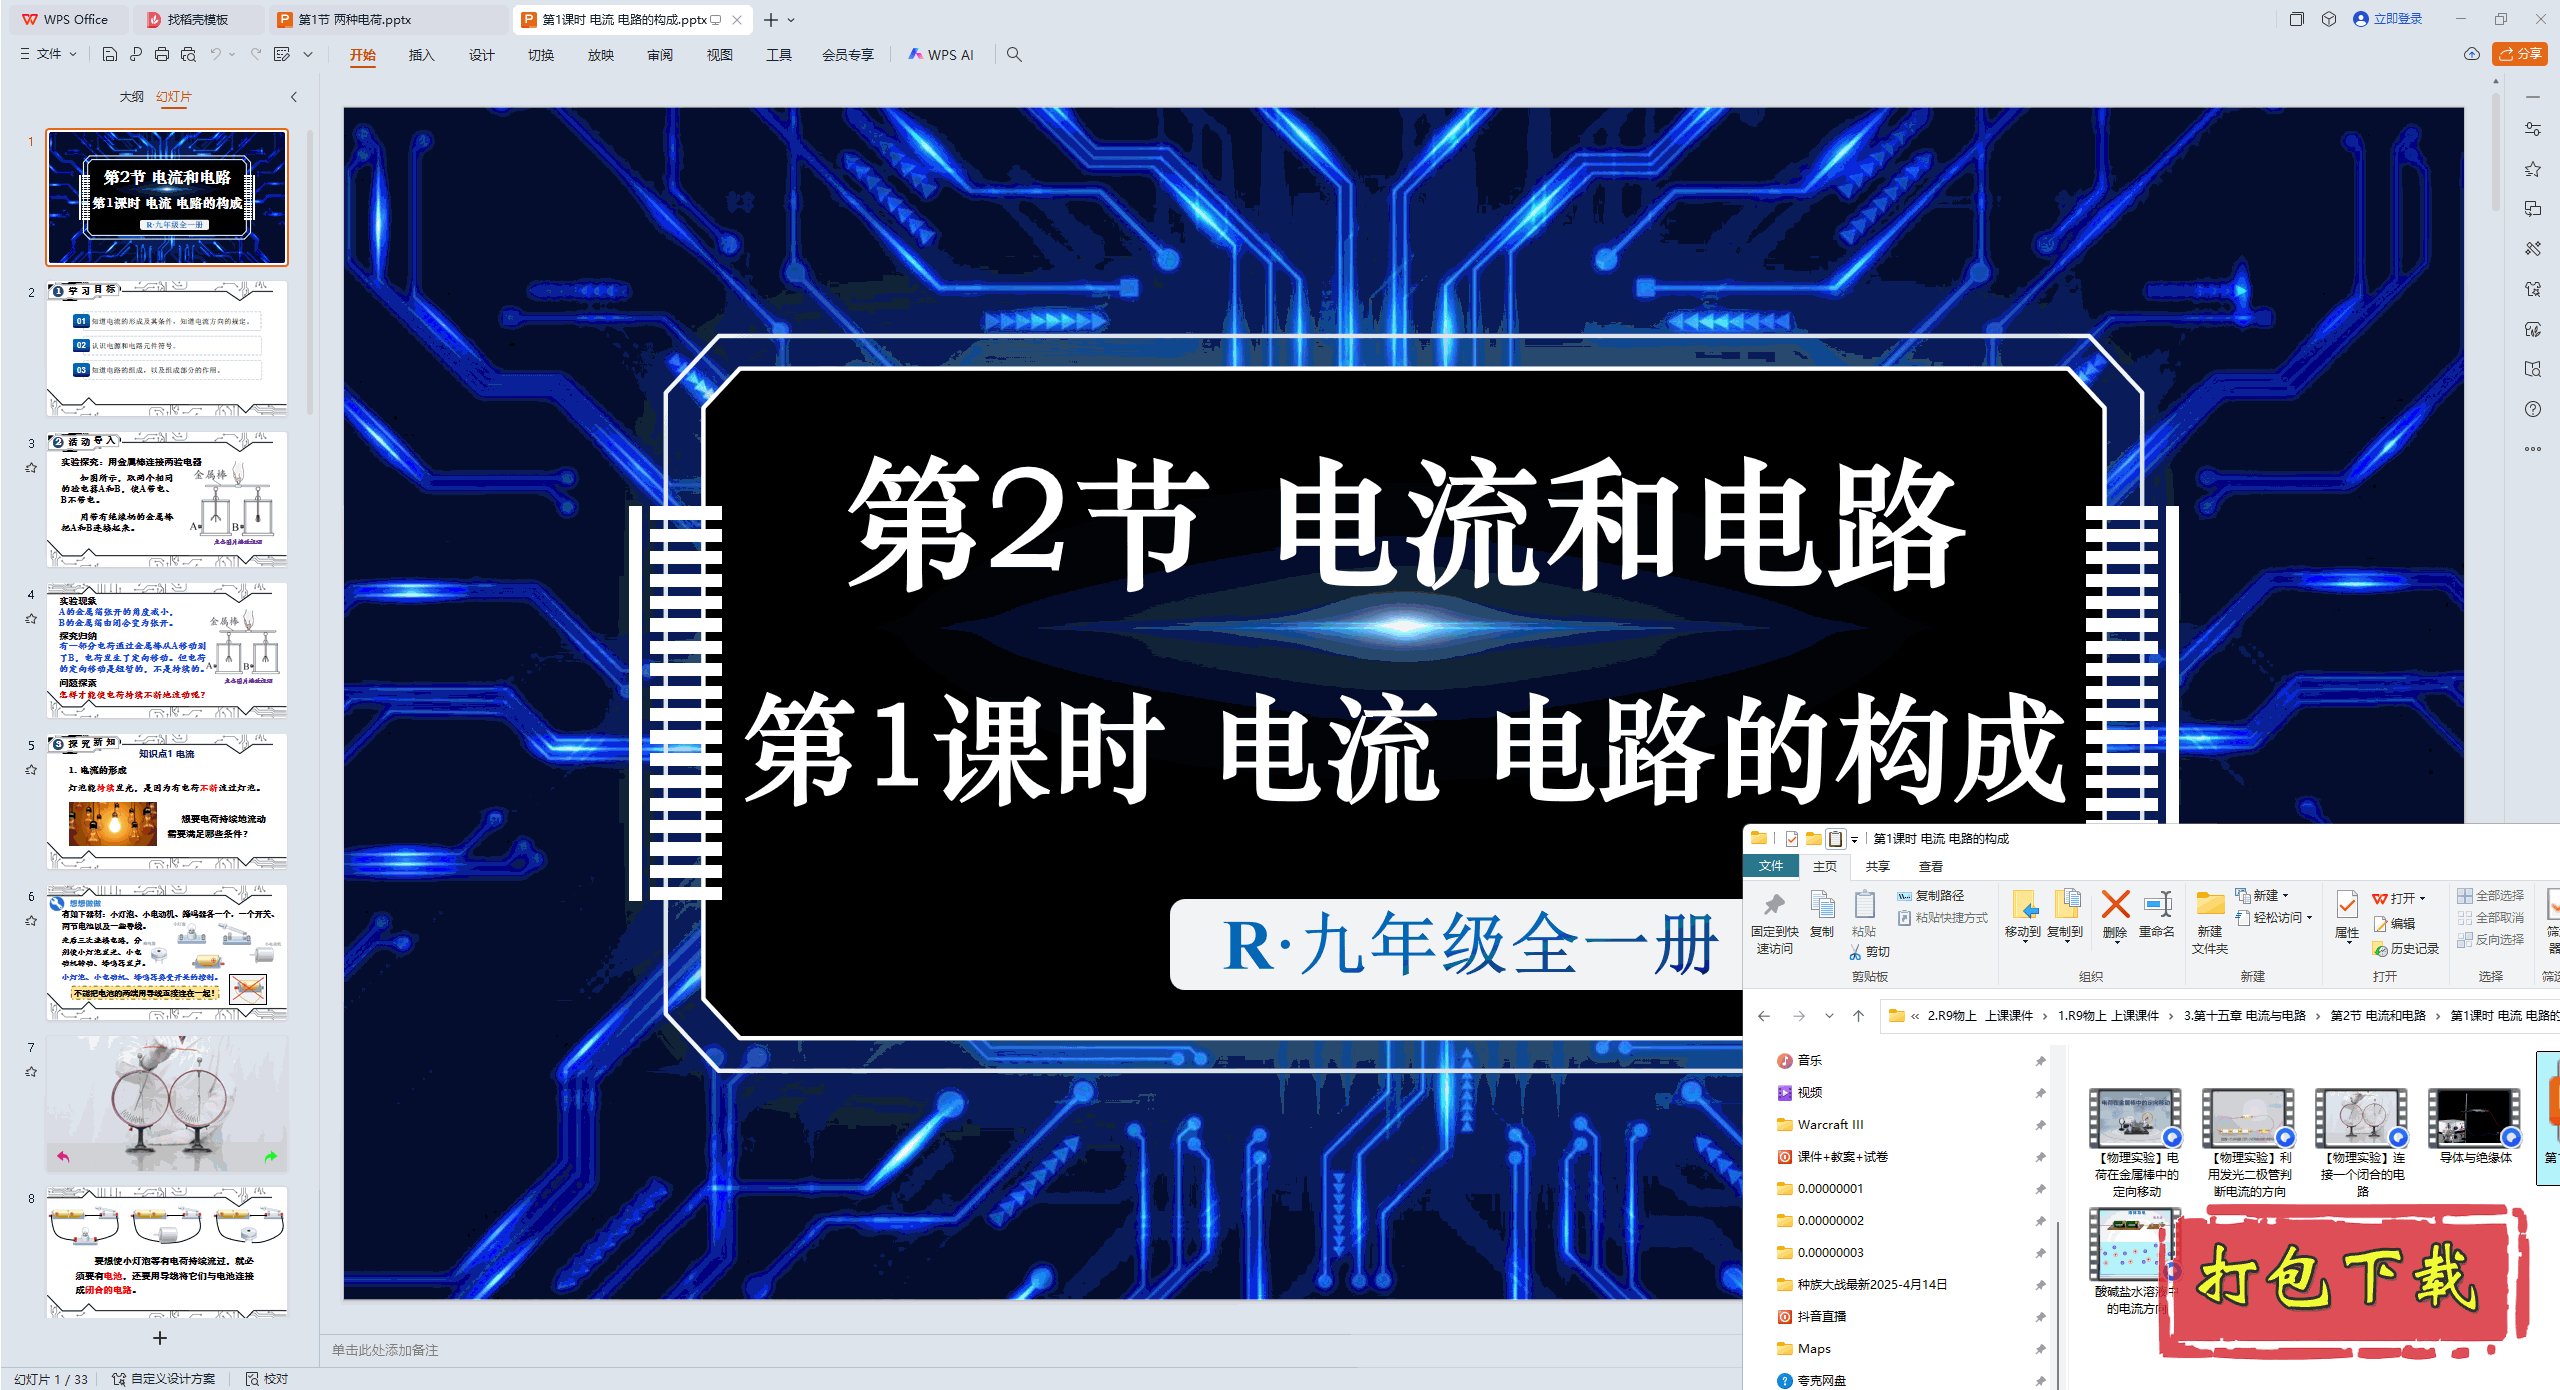Open the 插入 ribbon tab

(x=421, y=55)
